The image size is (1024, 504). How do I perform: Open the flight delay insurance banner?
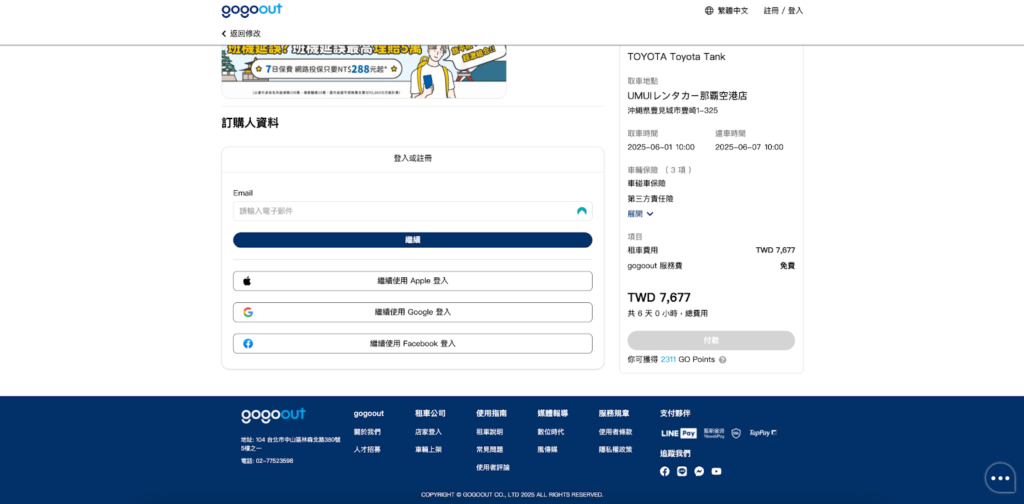[364, 72]
